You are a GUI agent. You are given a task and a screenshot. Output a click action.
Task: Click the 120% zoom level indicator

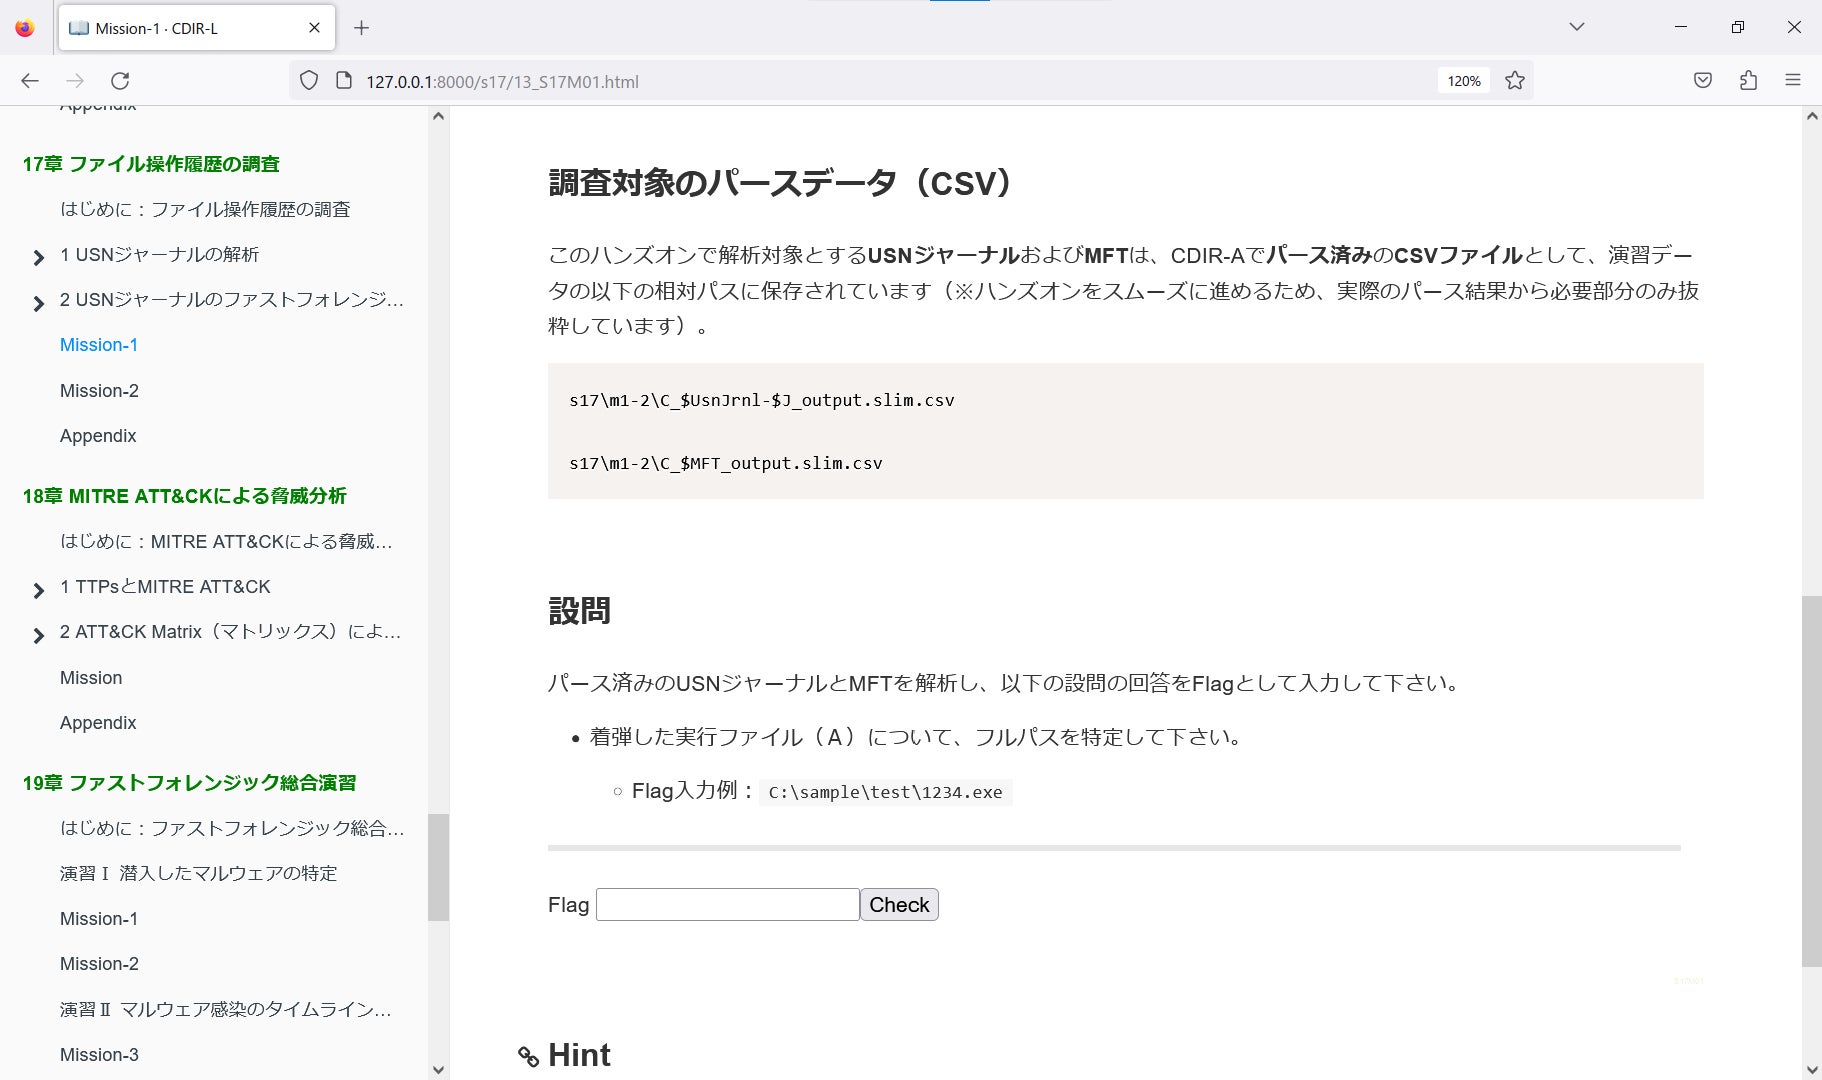point(1464,81)
